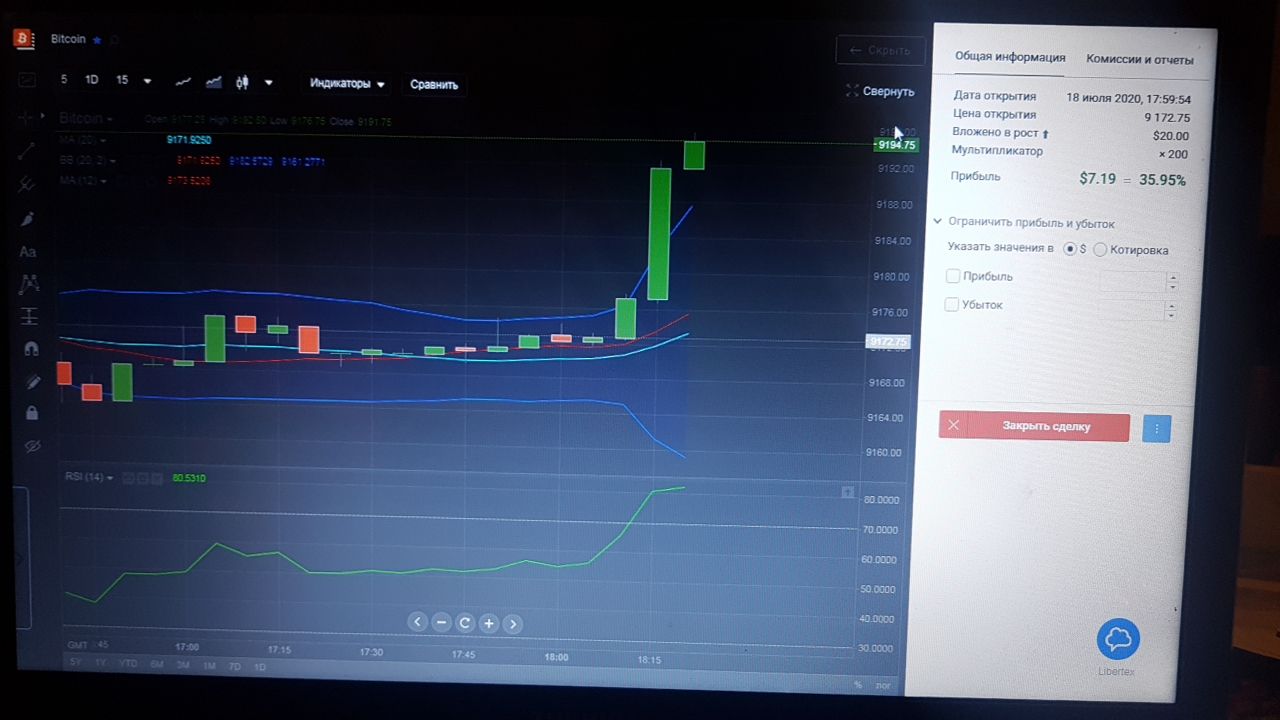Click the GMT timezone label
The height and width of the screenshot is (720, 1280).
pos(77,645)
